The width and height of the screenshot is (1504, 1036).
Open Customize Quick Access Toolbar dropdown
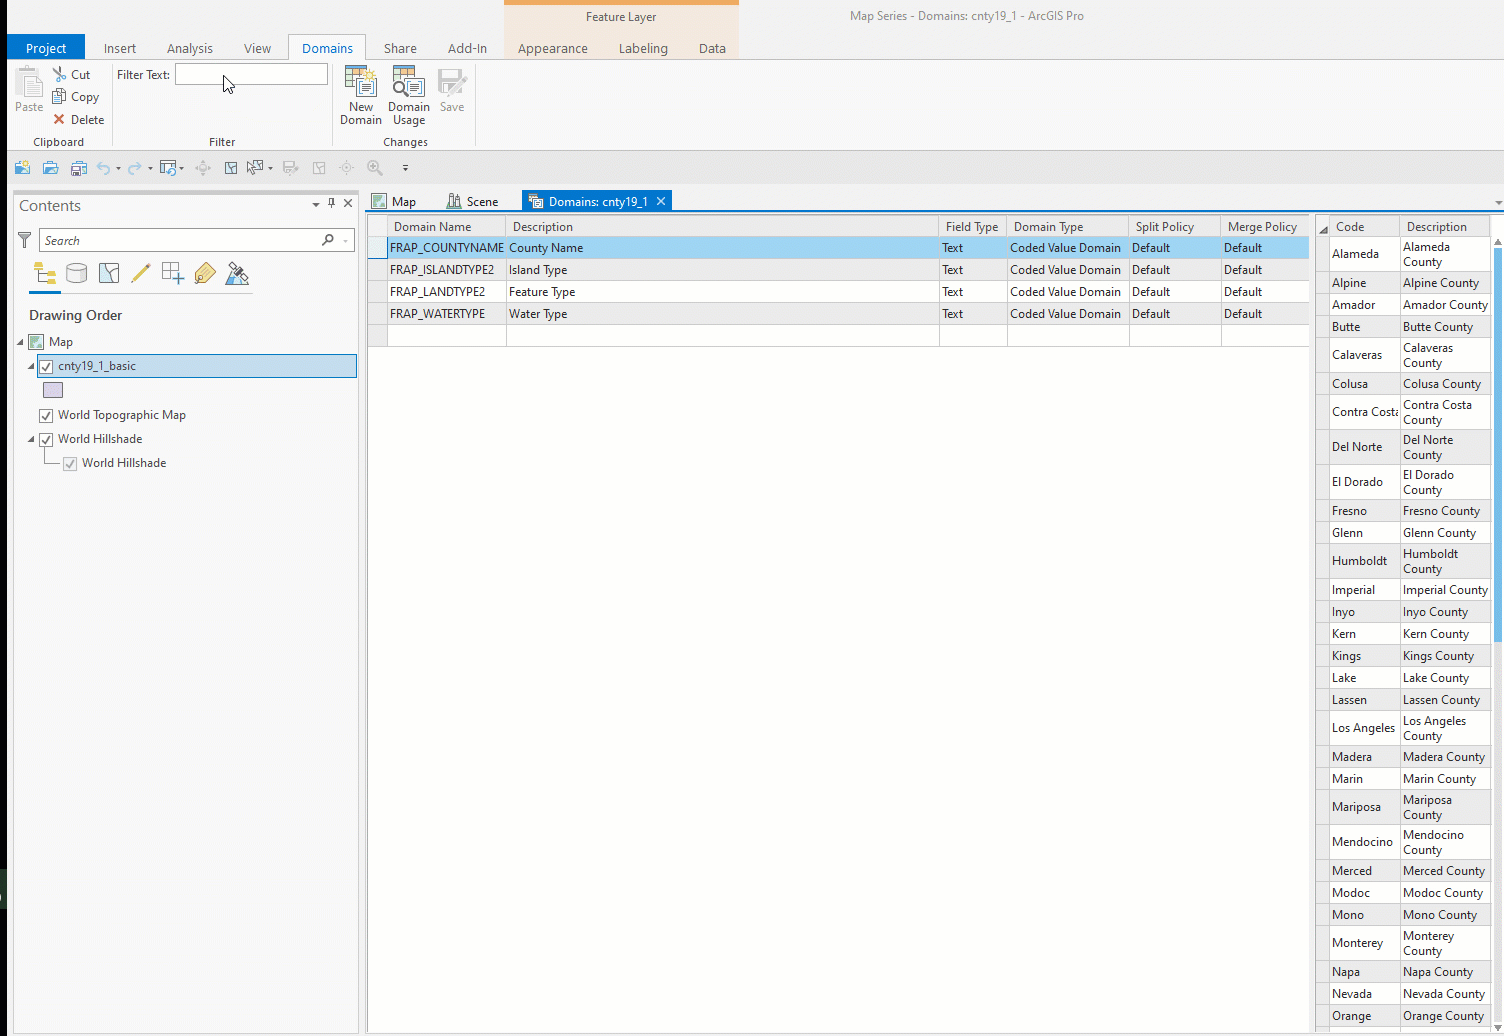point(405,168)
